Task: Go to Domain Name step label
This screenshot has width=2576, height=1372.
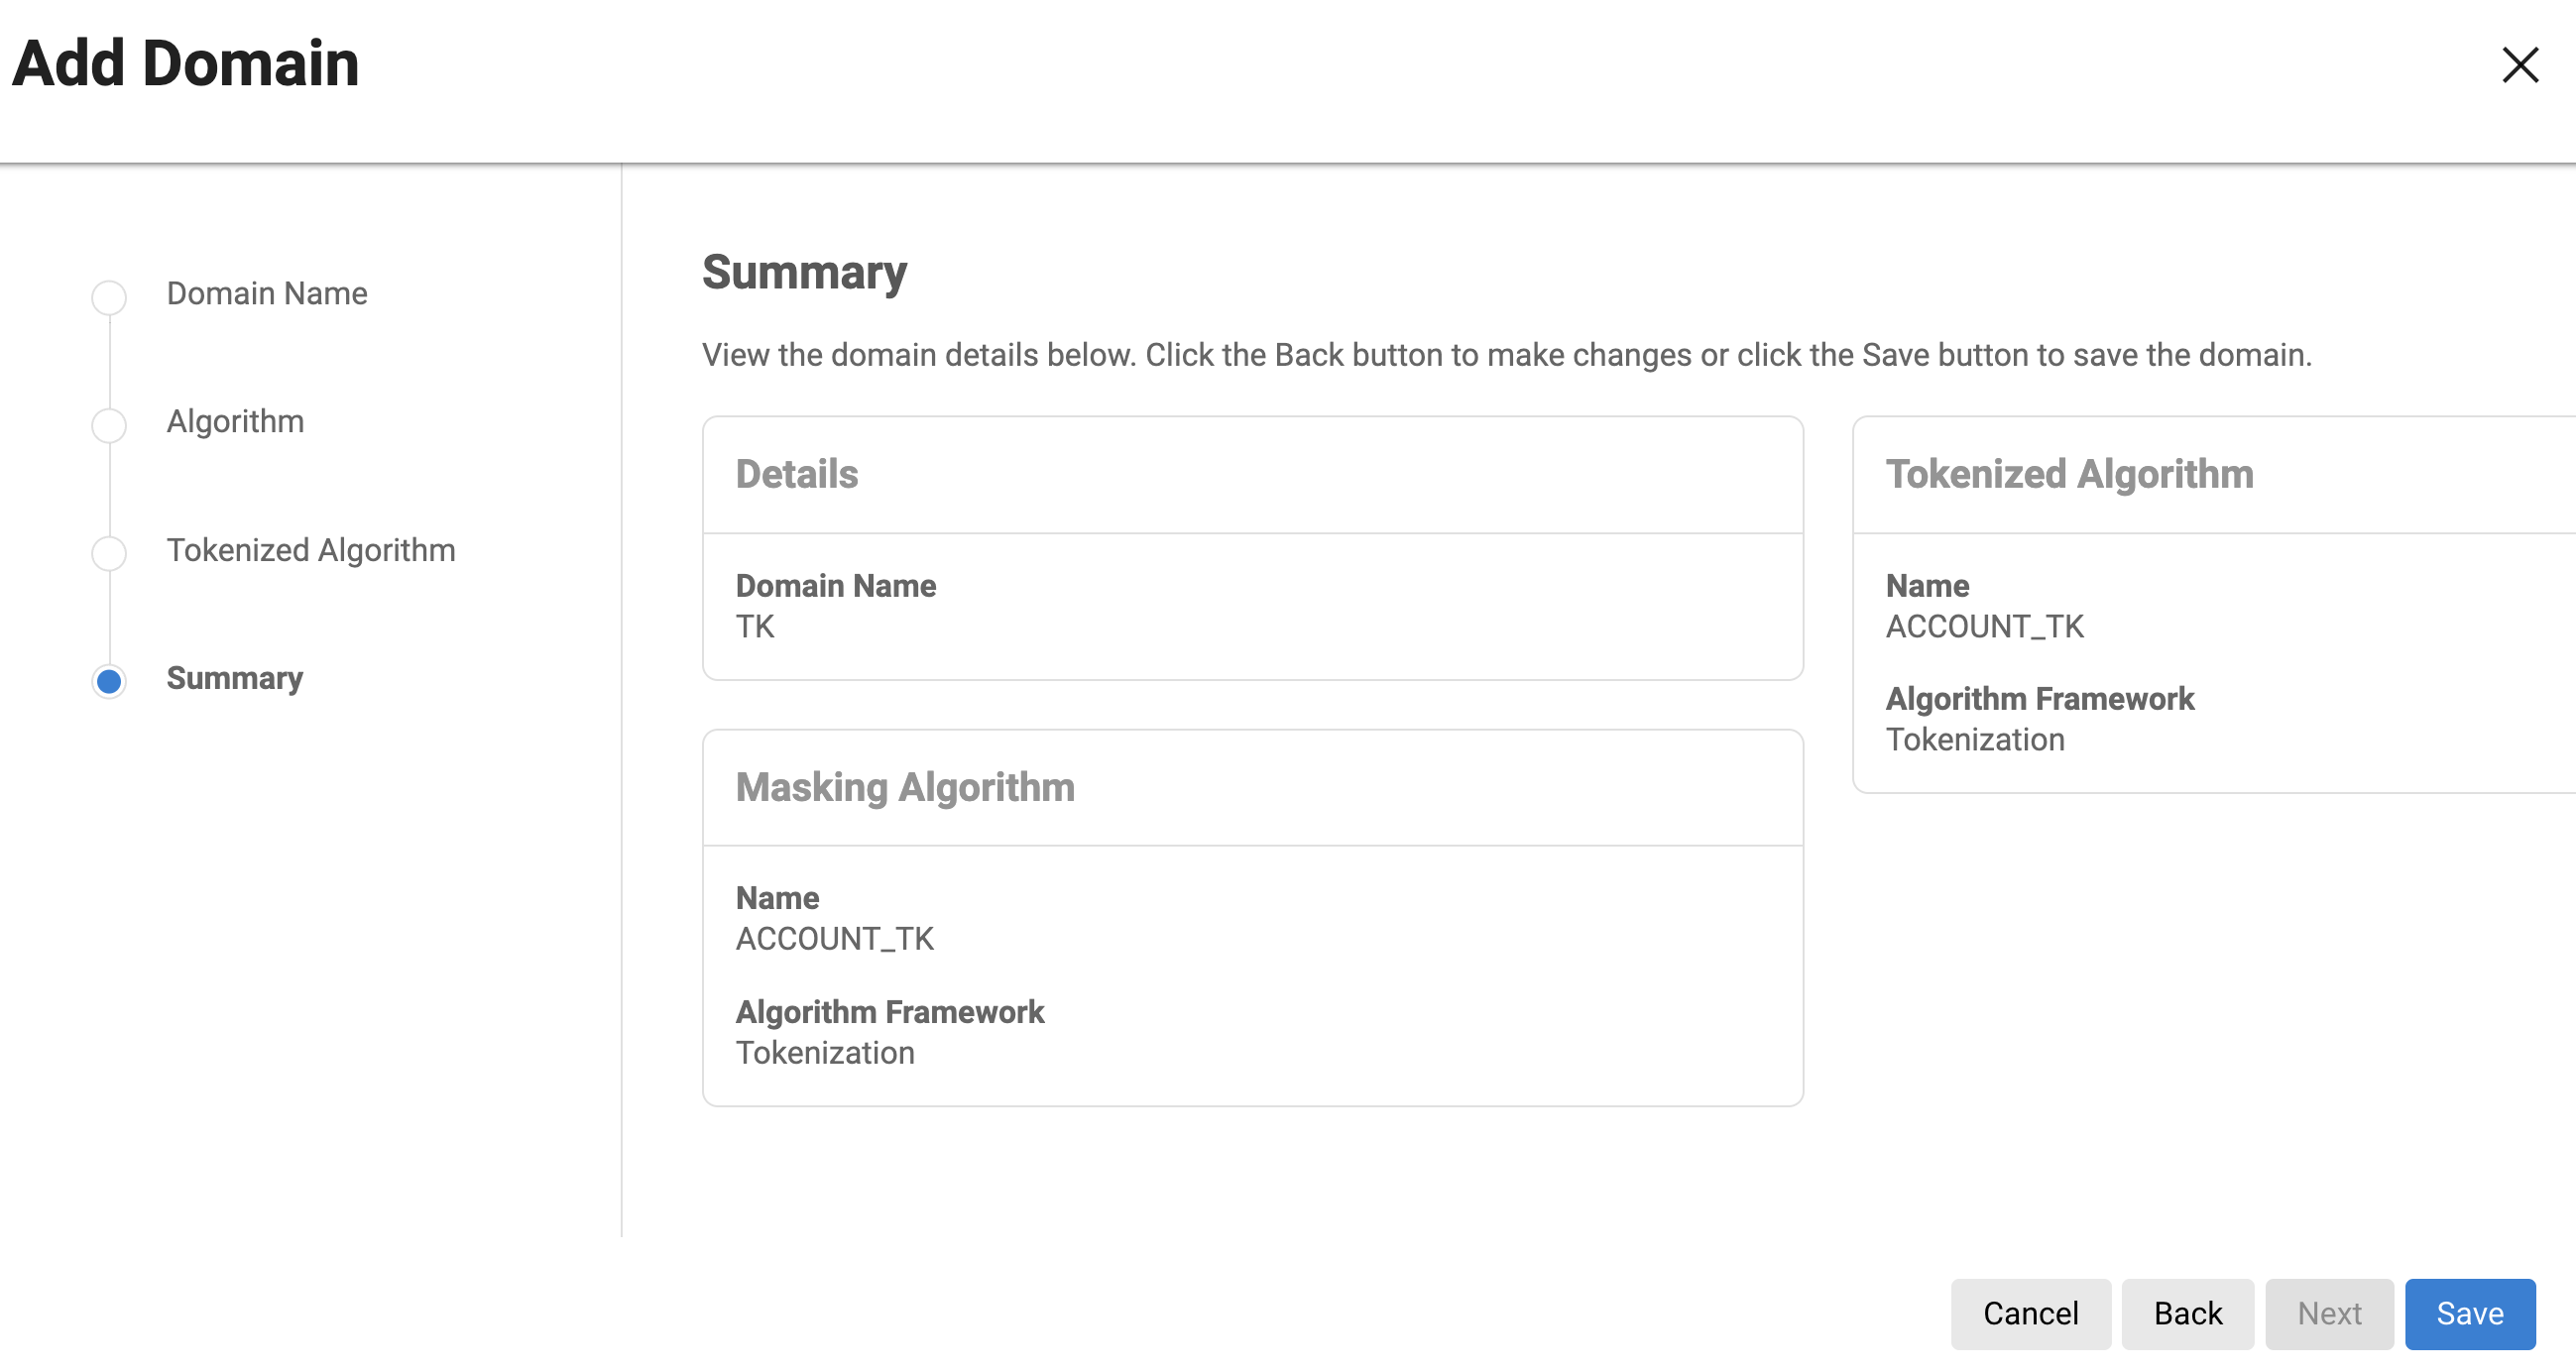Action: coord(267,293)
